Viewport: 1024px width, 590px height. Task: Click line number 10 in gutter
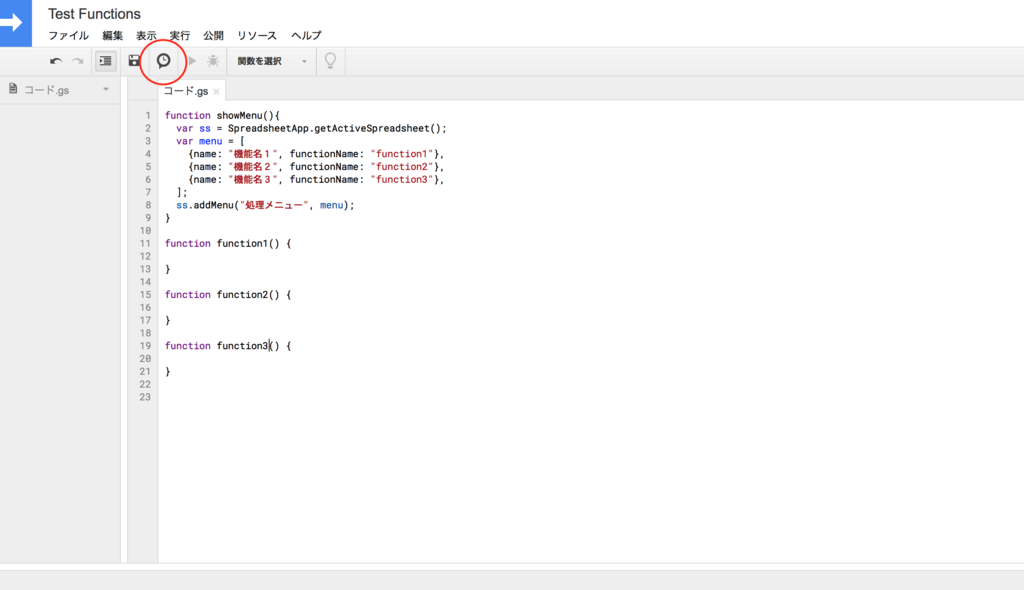tap(144, 231)
